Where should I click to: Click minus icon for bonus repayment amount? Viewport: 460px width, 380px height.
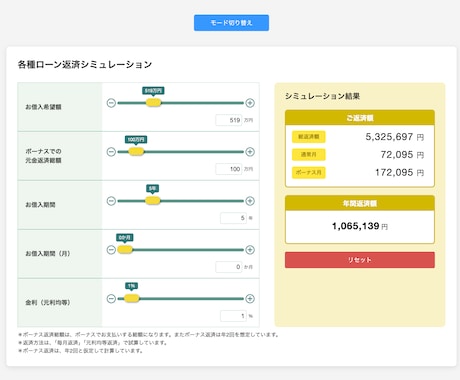111,152
